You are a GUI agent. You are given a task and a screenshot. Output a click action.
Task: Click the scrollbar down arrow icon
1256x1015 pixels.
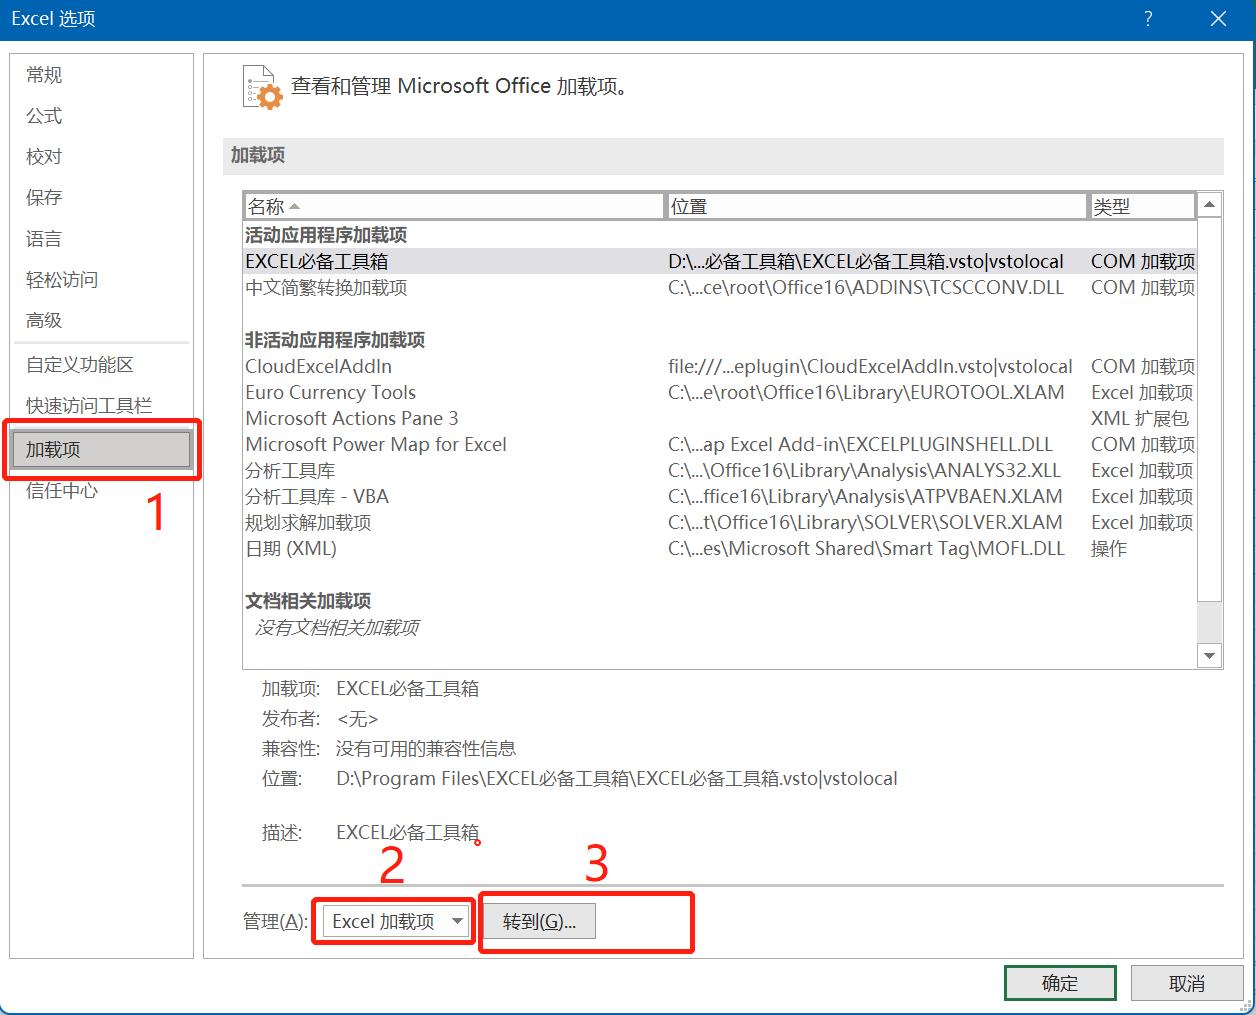click(1209, 655)
